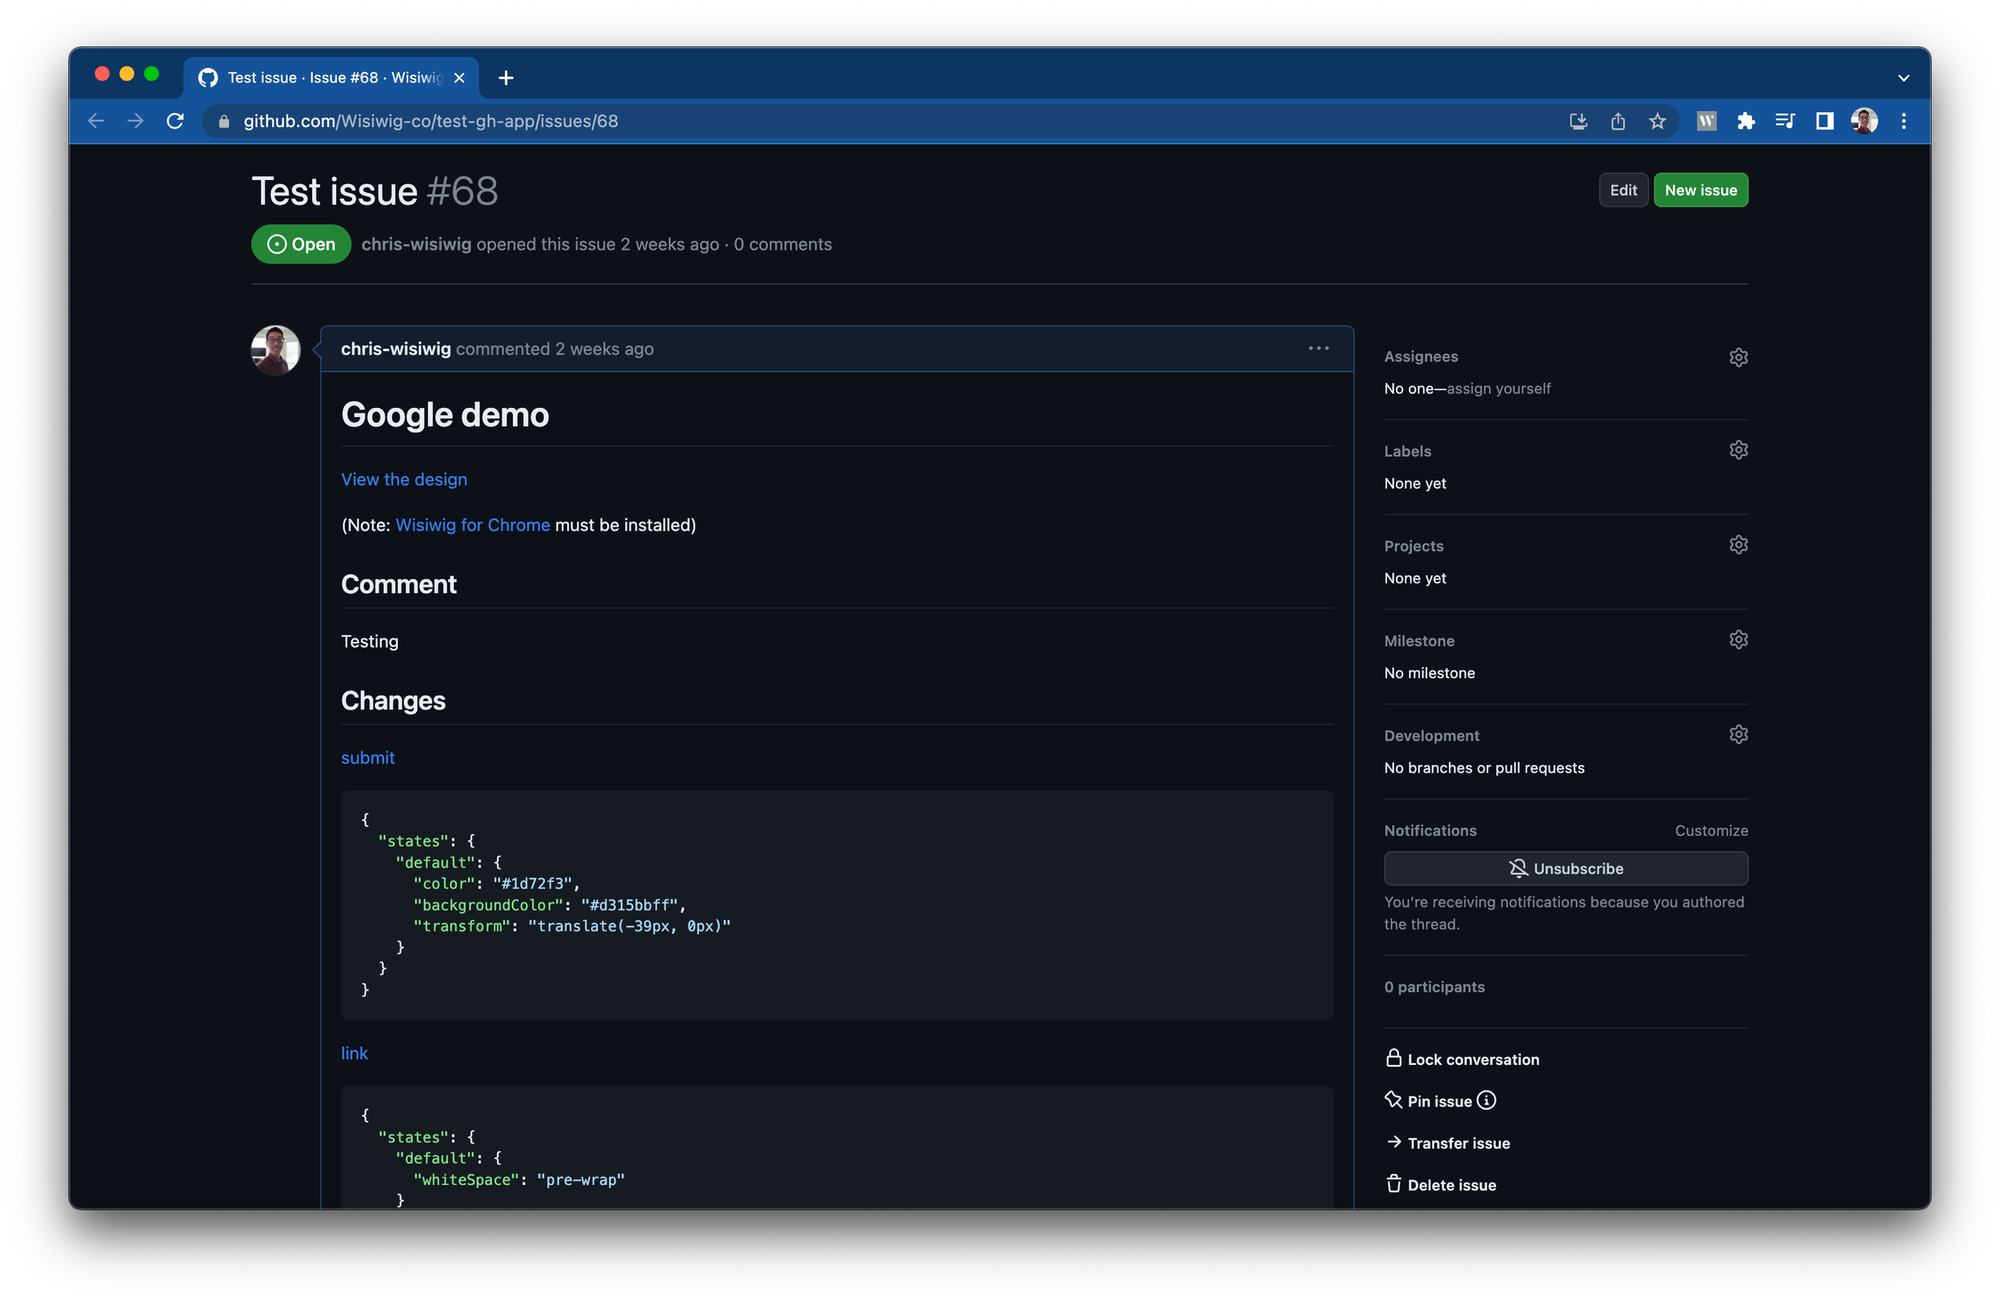Image resolution: width=2000 pixels, height=1301 pixels.
Task: Expand the tab search chevron
Action: click(x=1903, y=78)
